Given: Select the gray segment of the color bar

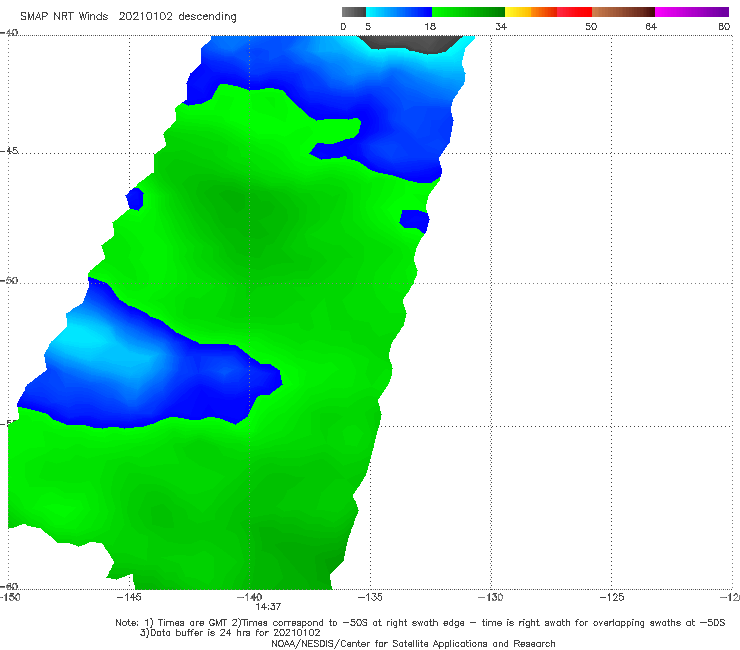Looking at the screenshot, I should [353, 12].
